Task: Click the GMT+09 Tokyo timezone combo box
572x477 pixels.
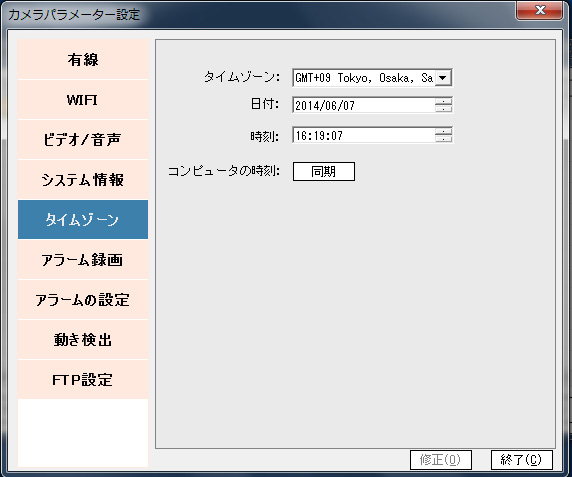Action: [372, 78]
